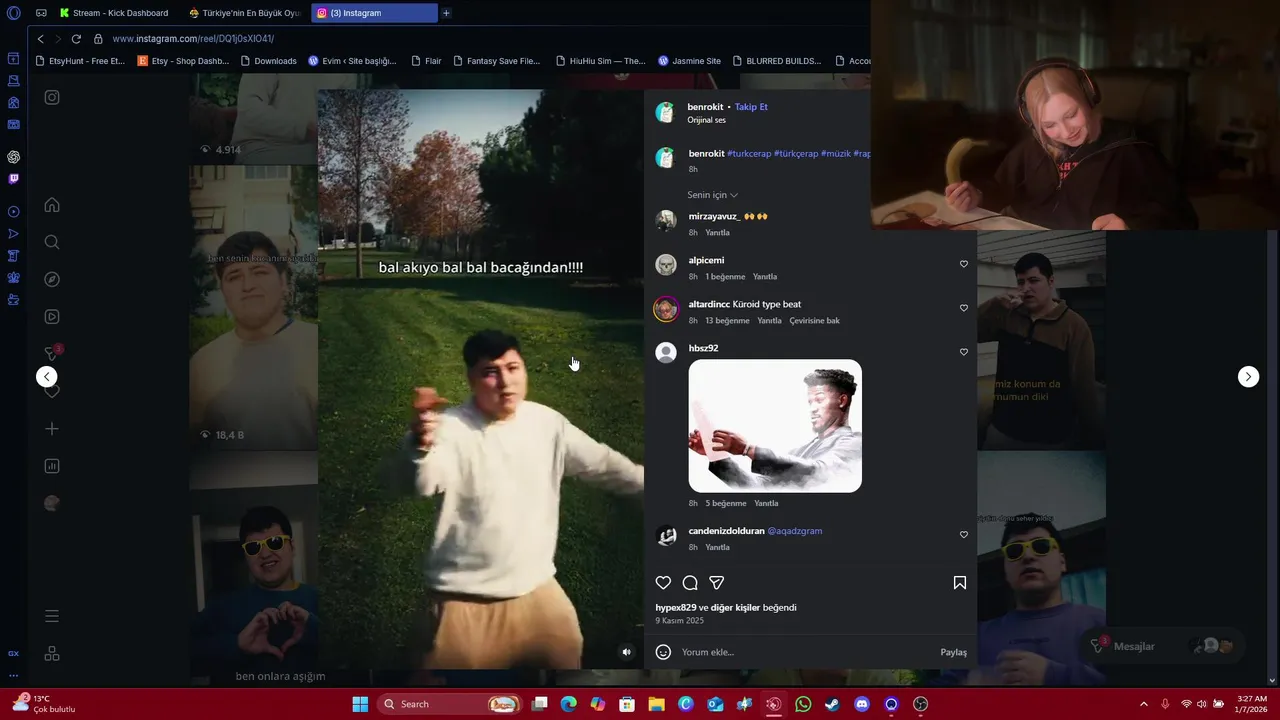
Task: Mute the reel audio speaker button
Action: pyautogui.click(x=627, y=652)
